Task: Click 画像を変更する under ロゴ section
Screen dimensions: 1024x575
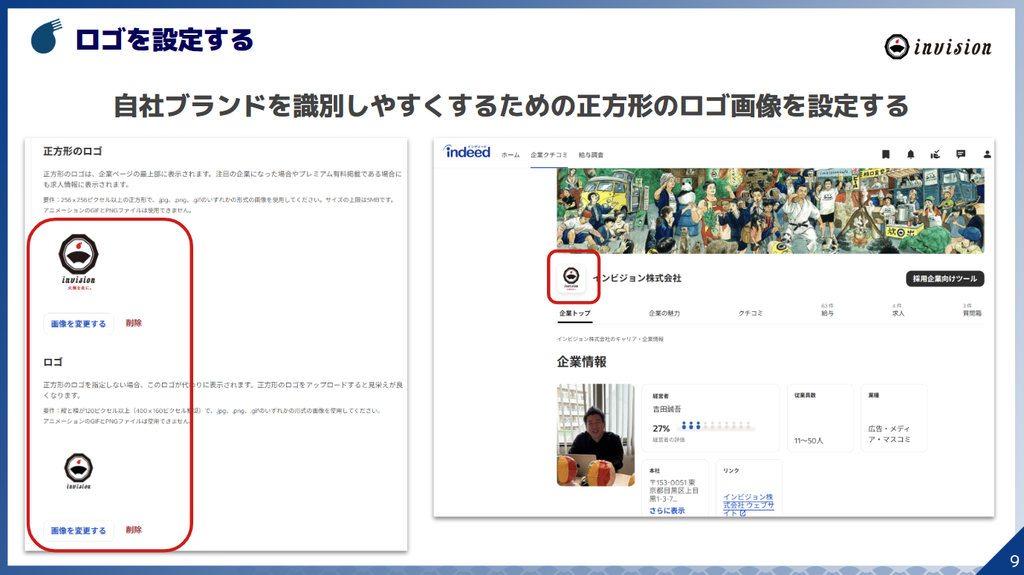Action: pyautogui.click(x=78, y=531)
